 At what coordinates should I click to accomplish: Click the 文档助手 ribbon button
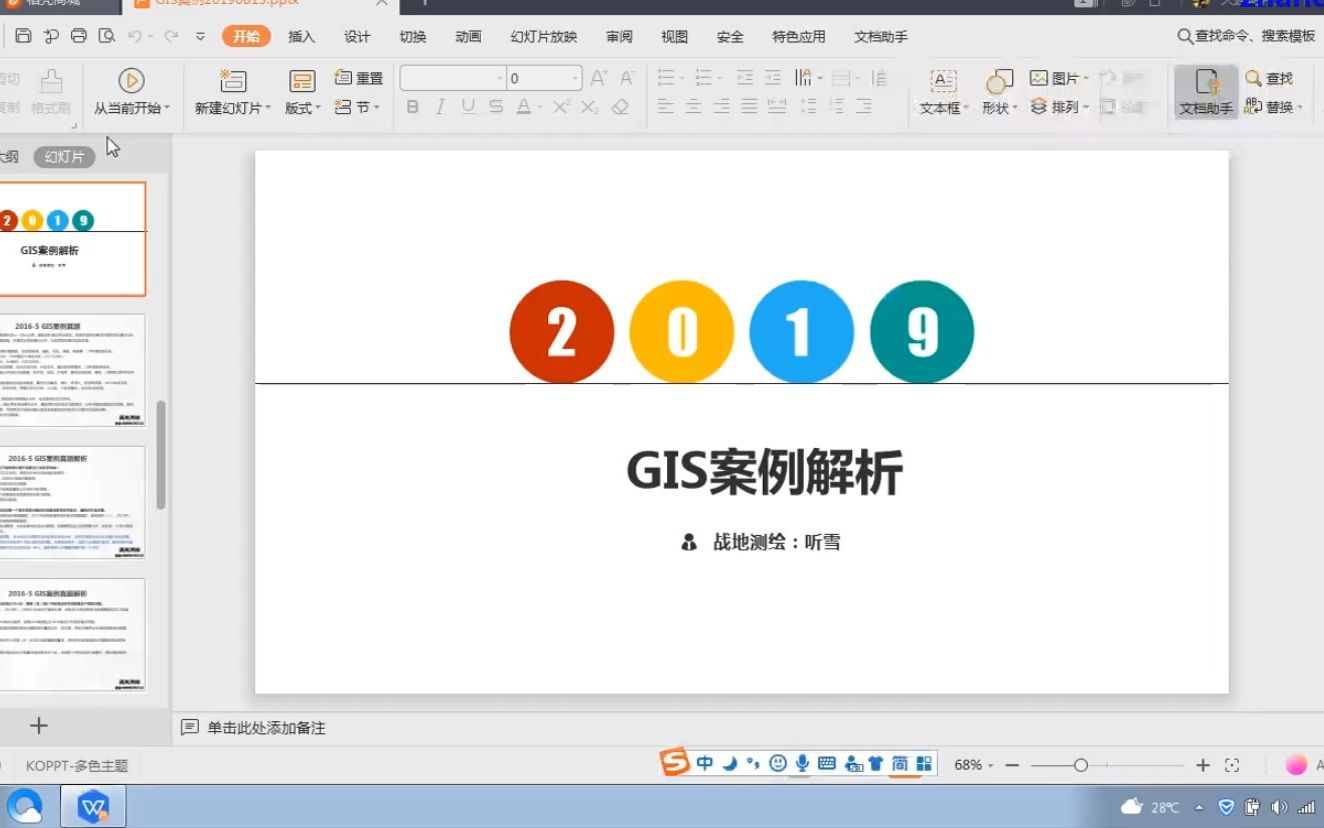pos(1206,92)
